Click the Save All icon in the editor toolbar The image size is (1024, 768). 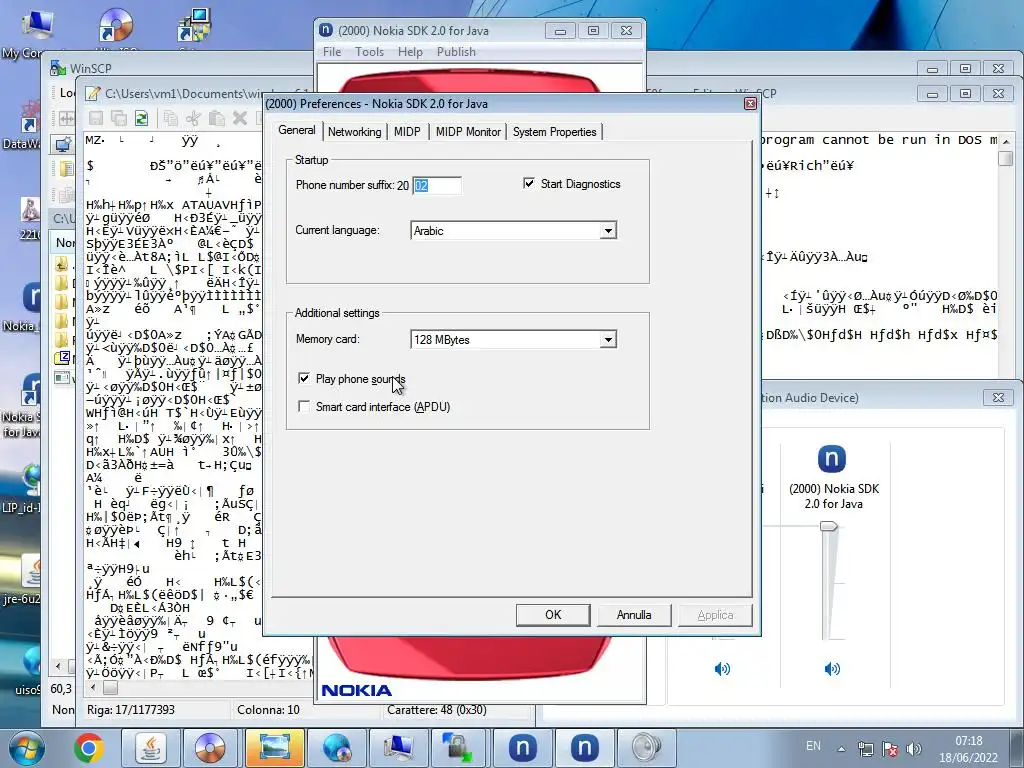tap(119, 118)
